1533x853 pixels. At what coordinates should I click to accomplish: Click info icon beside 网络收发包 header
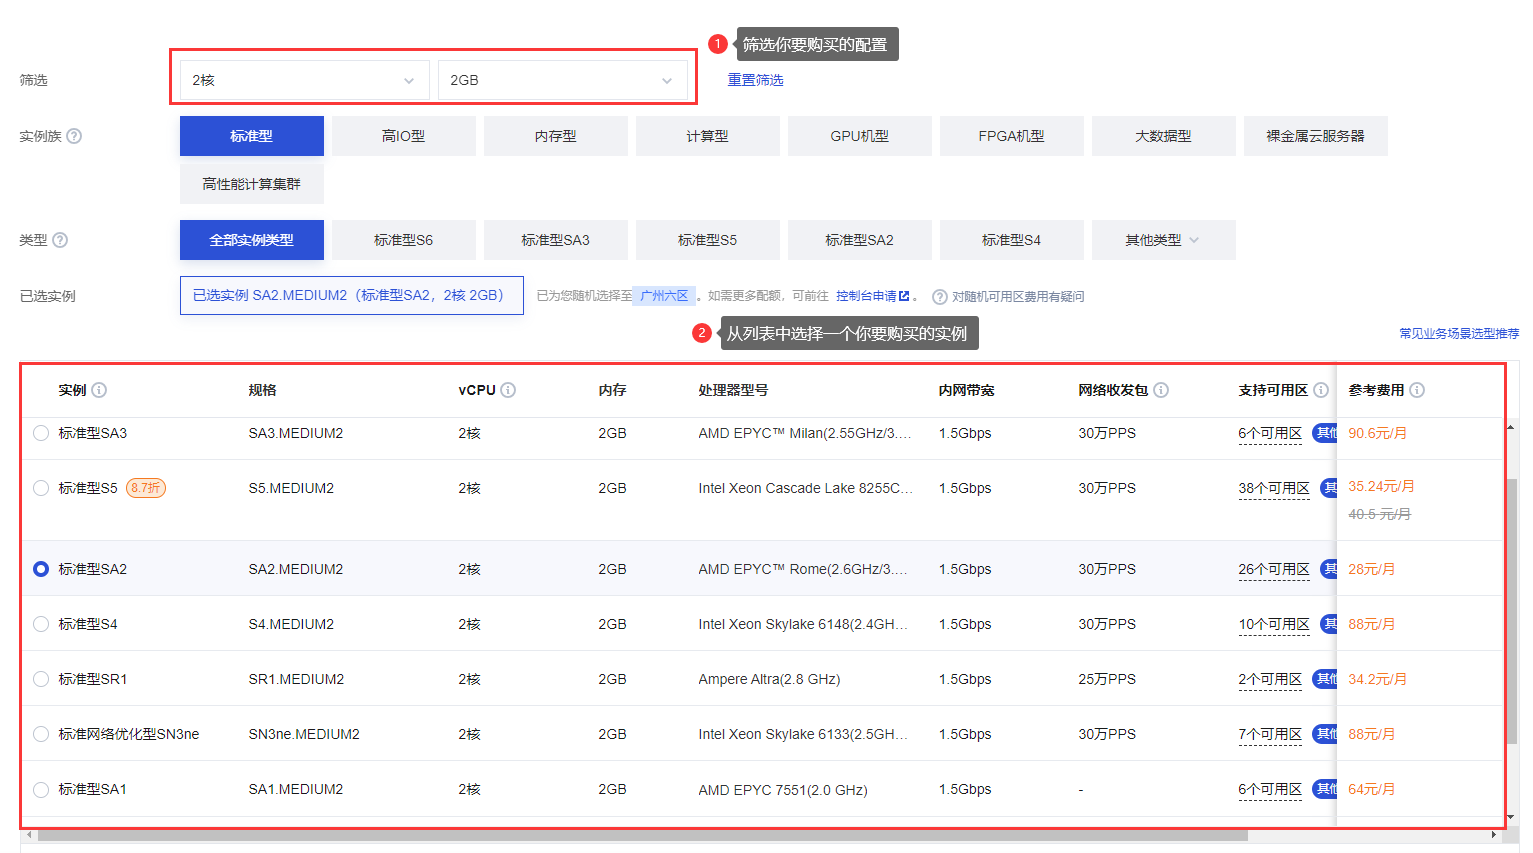[x=1161, y=390]
